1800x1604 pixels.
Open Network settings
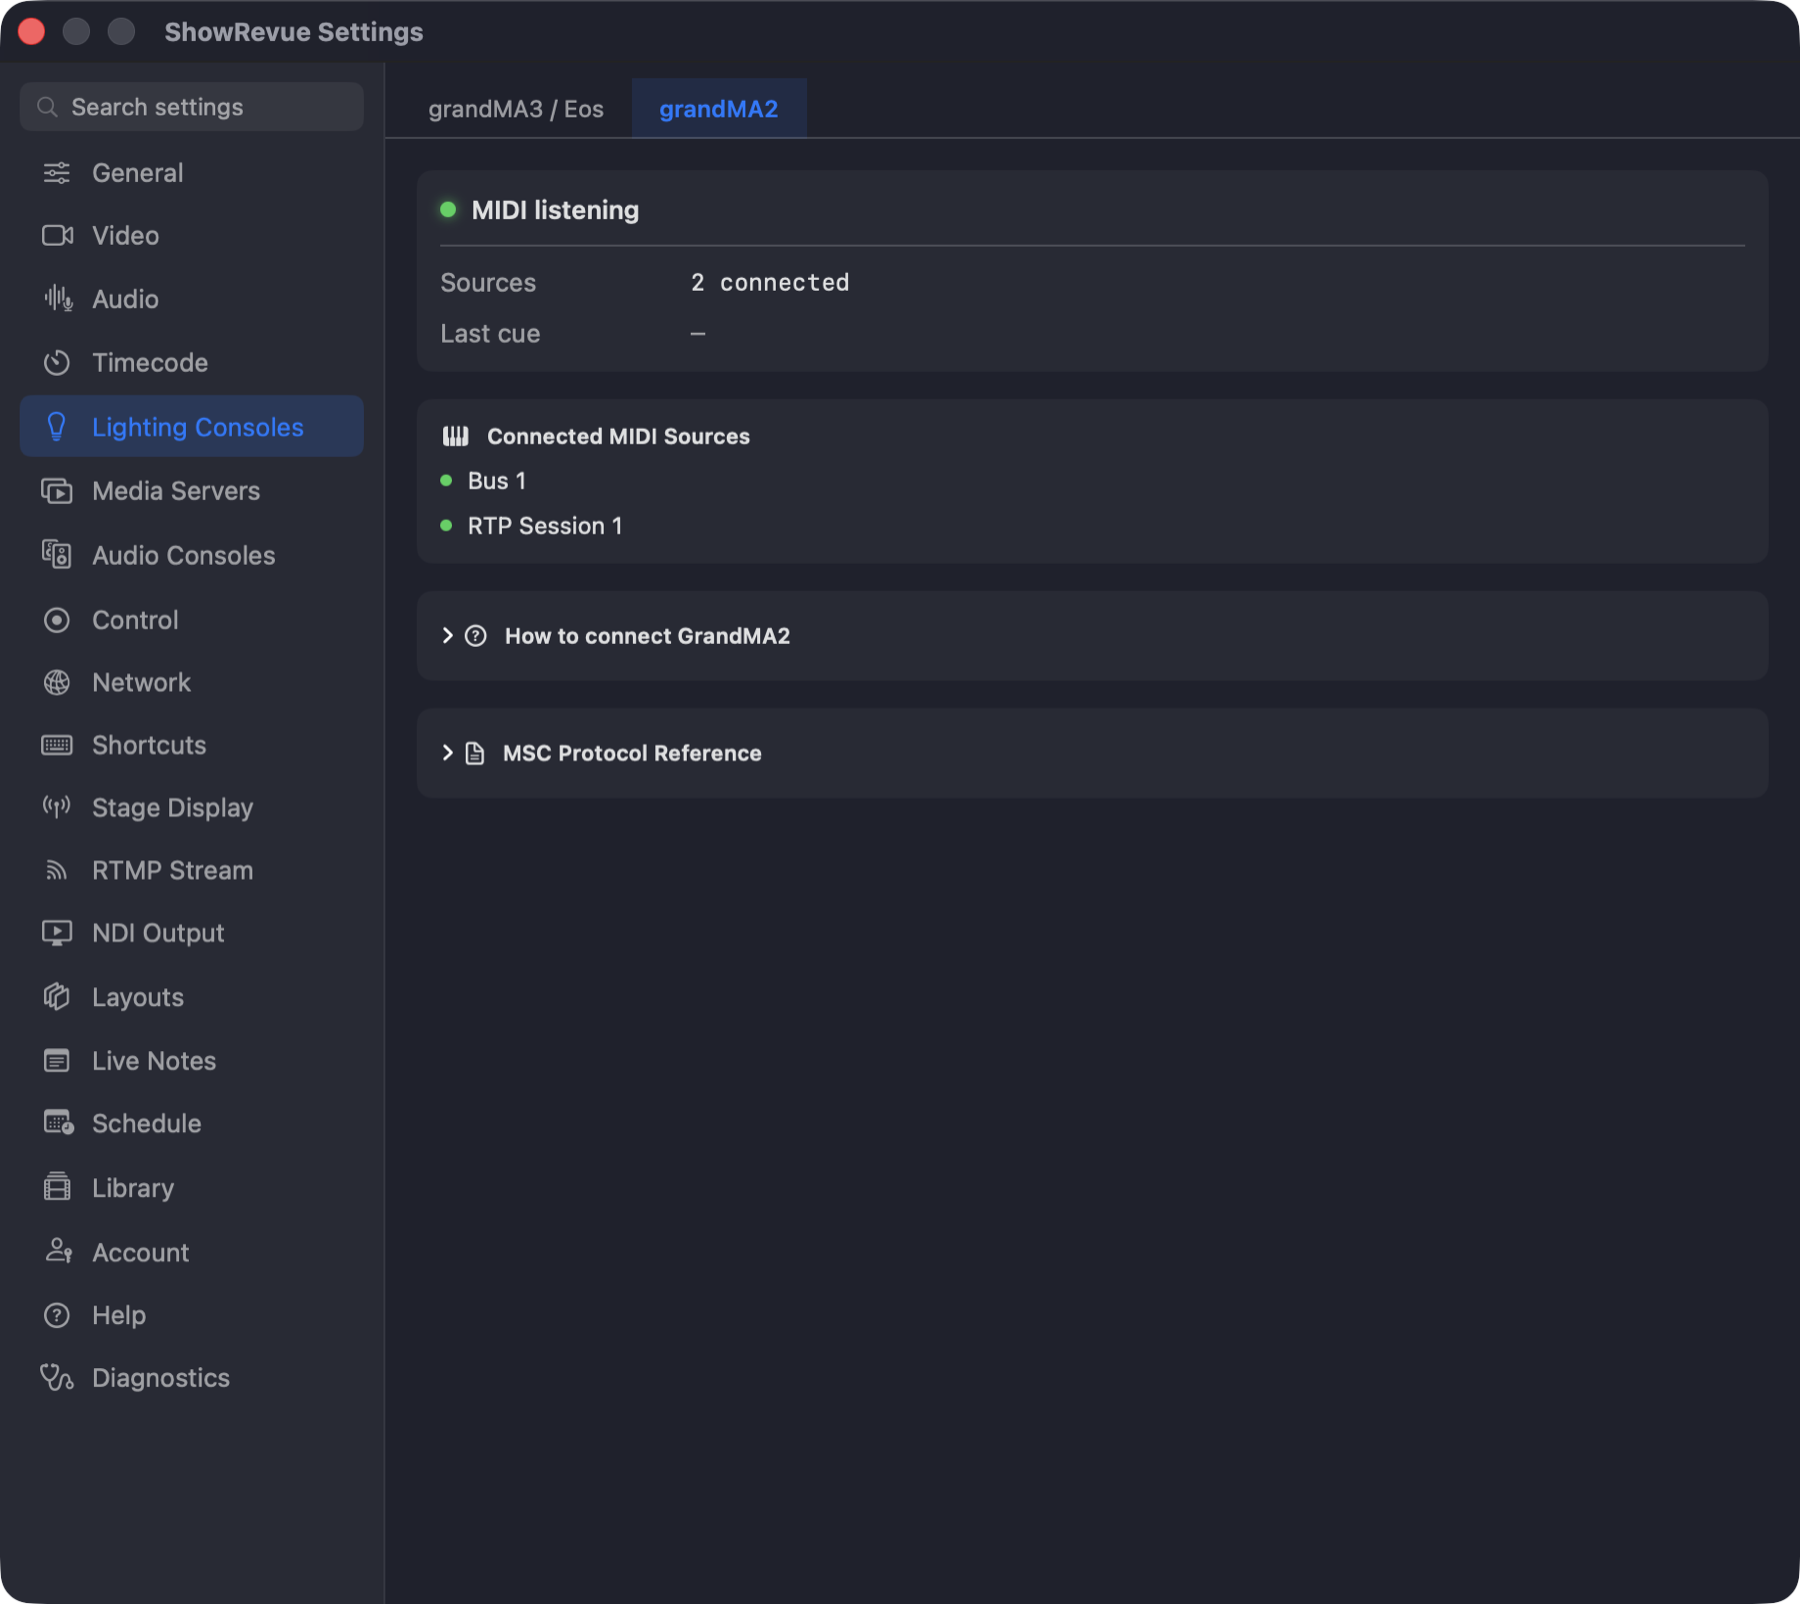coord(192,683)
